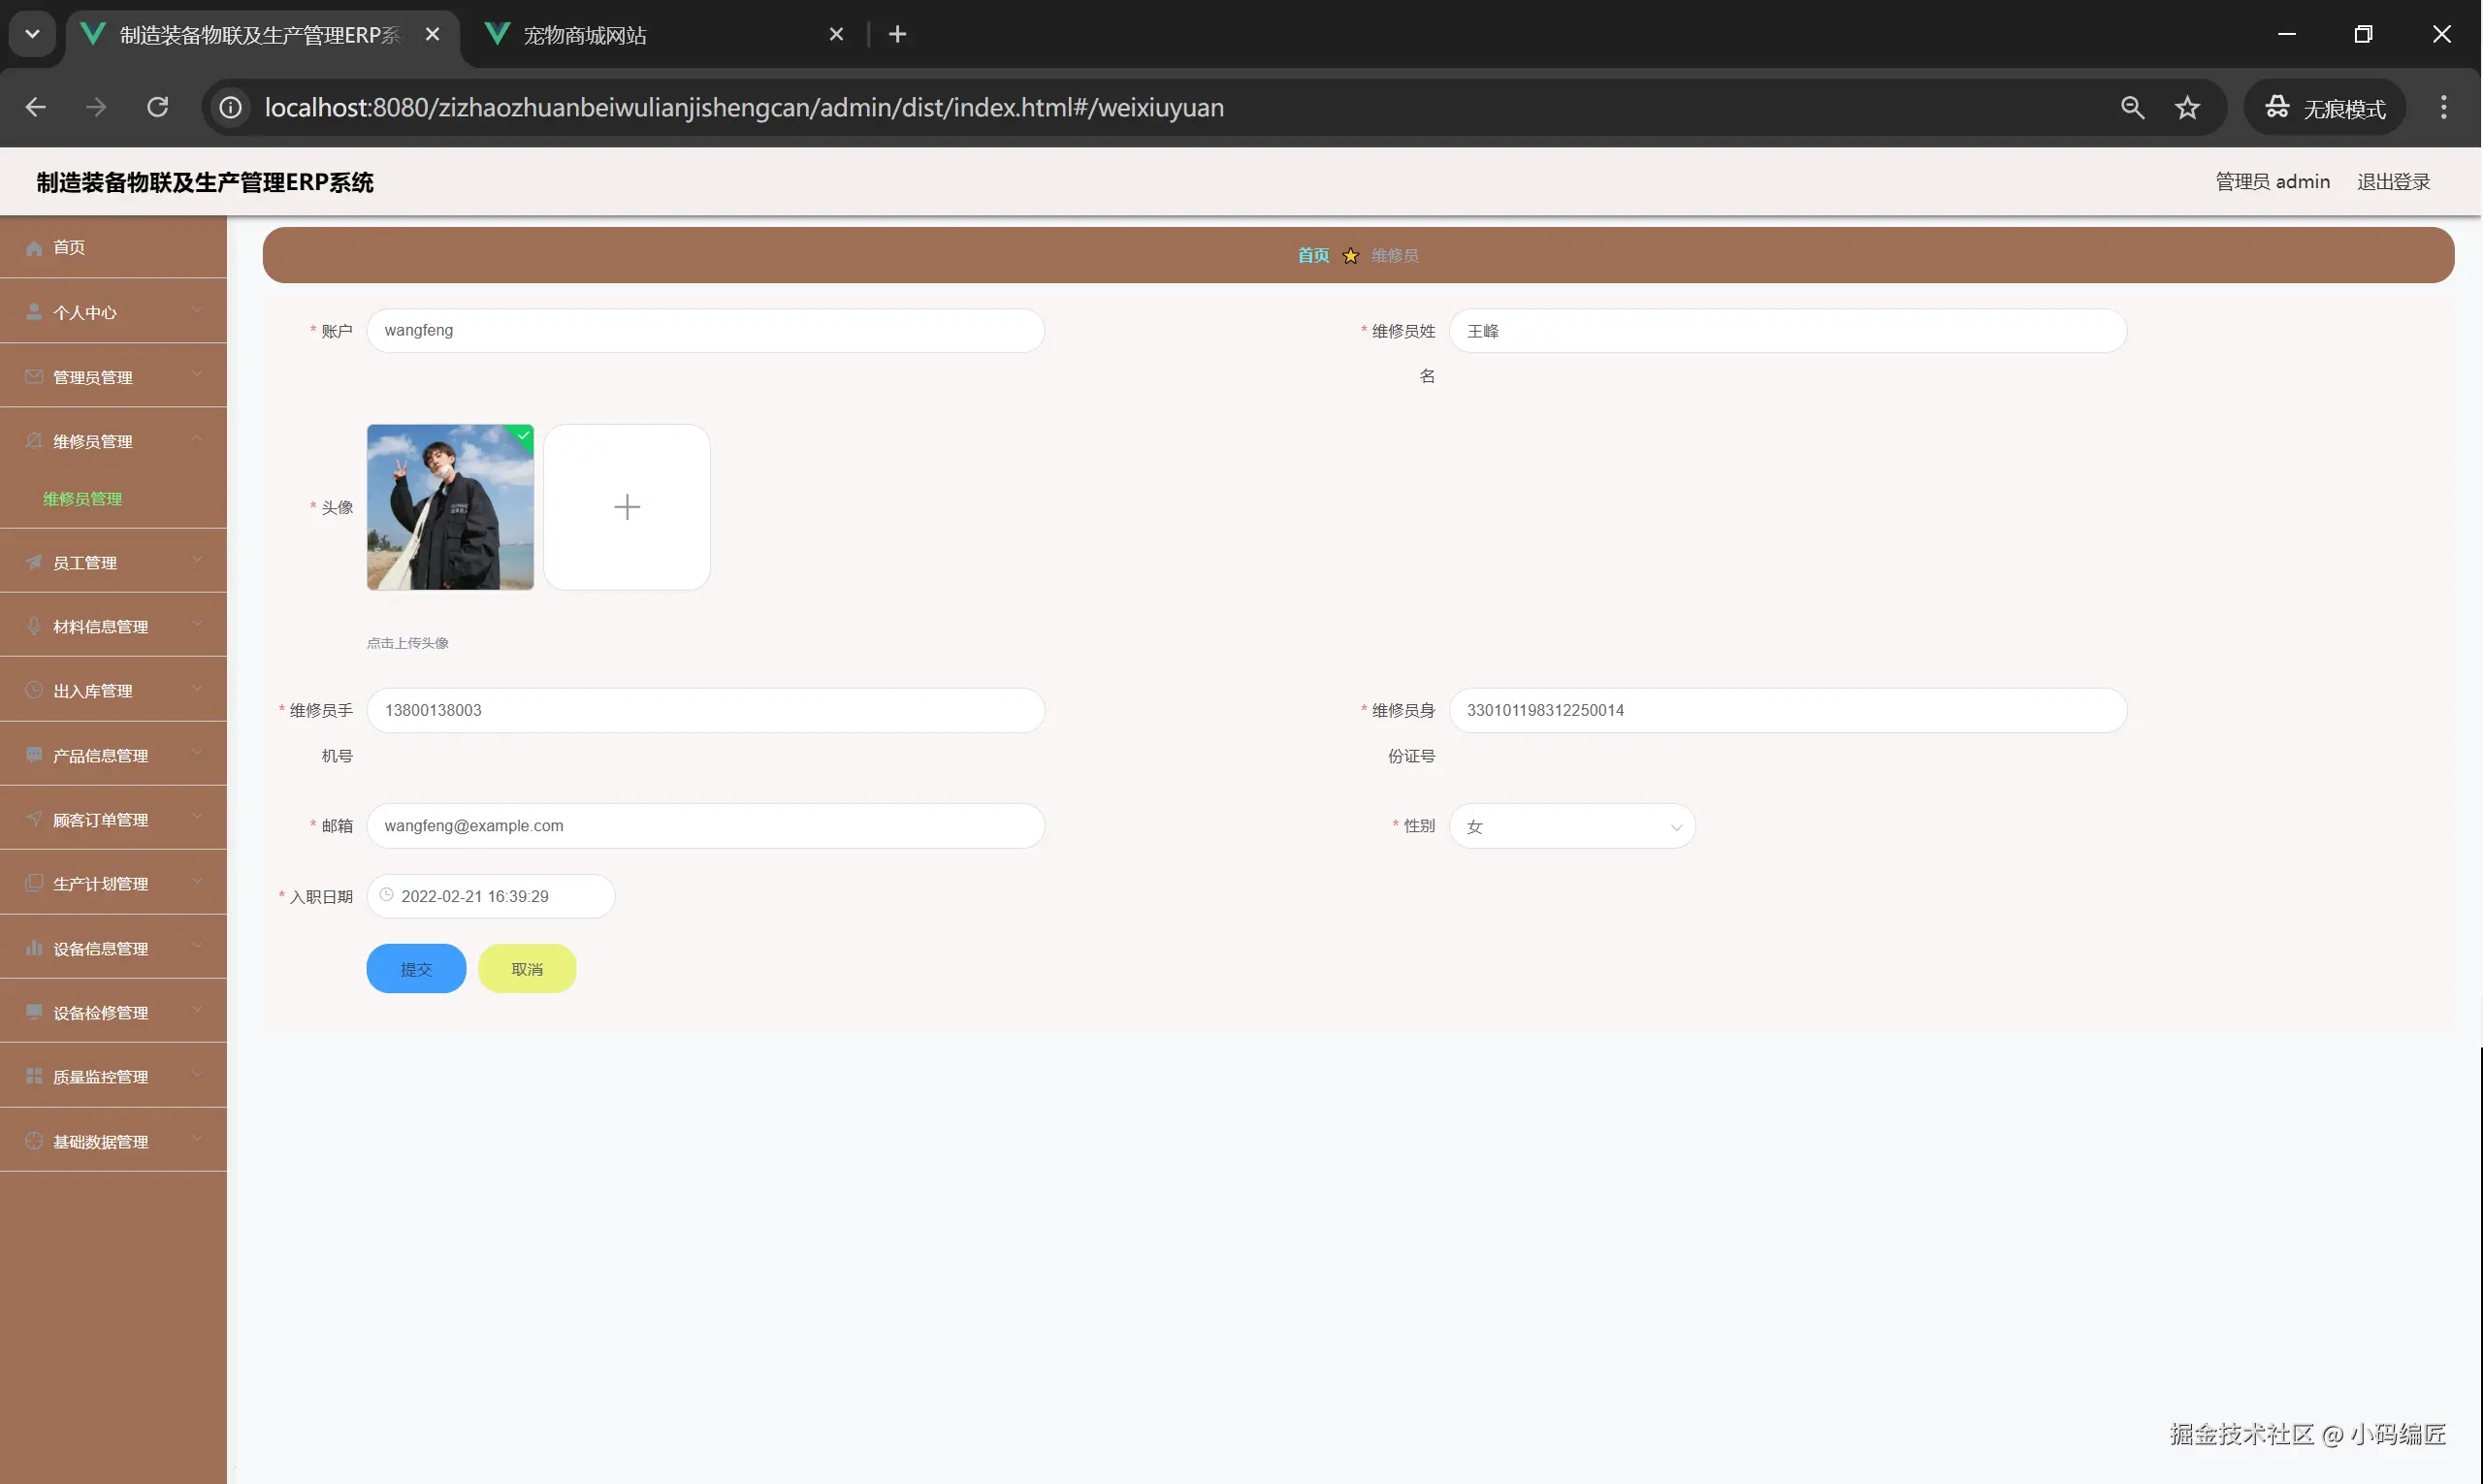
Task: Reload the page with browser refresh icon
Action: pos(158,108)
